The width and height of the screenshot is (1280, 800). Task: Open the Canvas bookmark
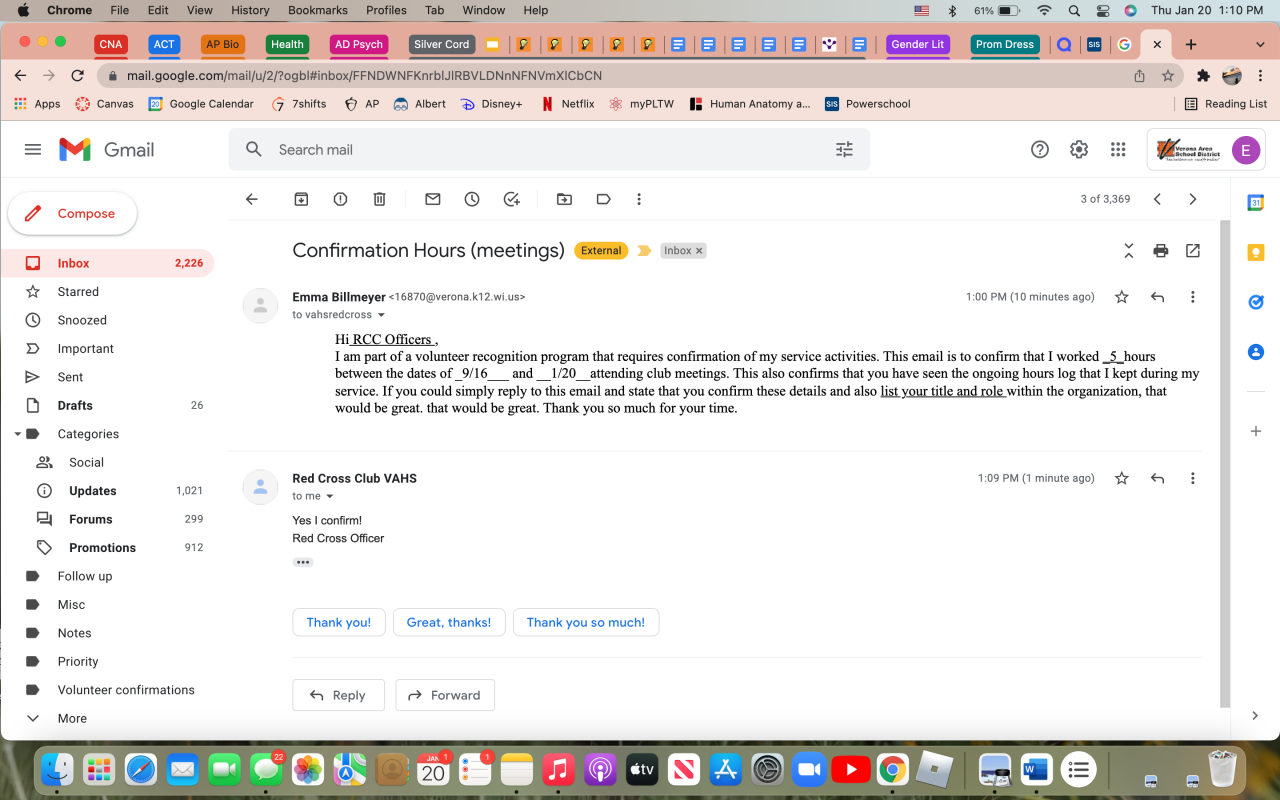[x=104, y=104]
